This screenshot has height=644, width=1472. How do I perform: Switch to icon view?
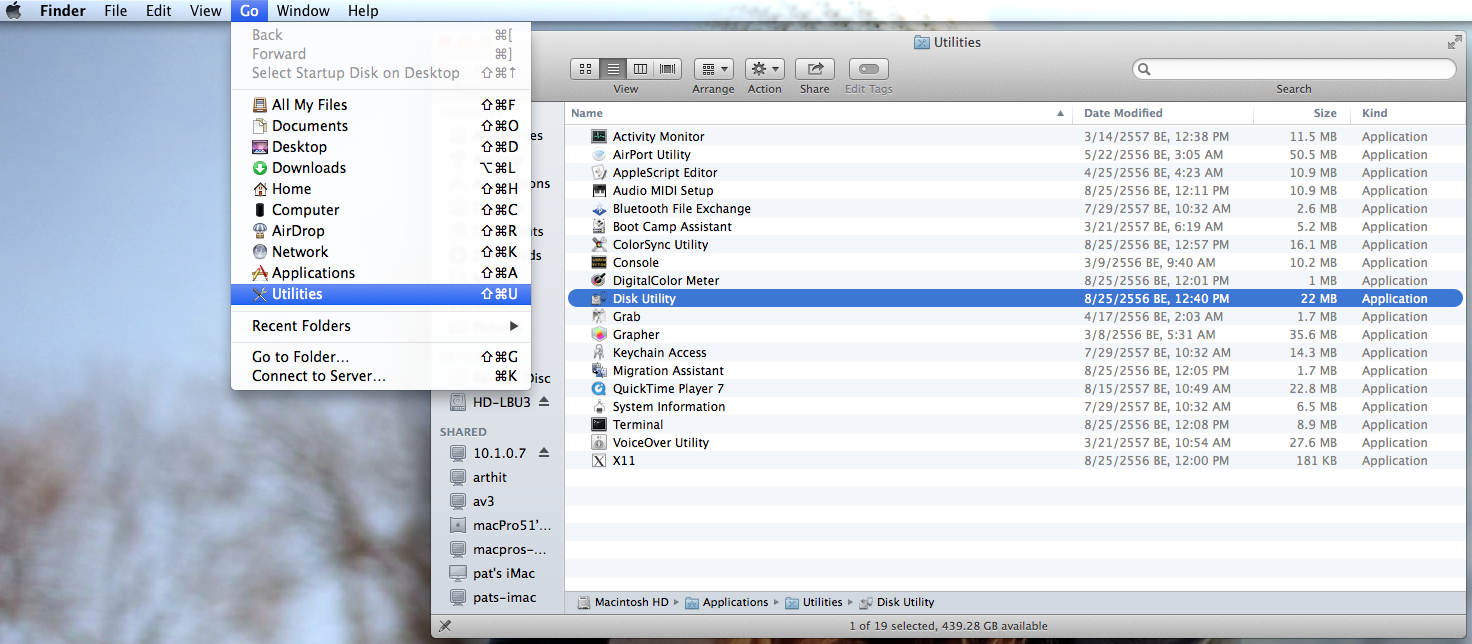[585, 69]
